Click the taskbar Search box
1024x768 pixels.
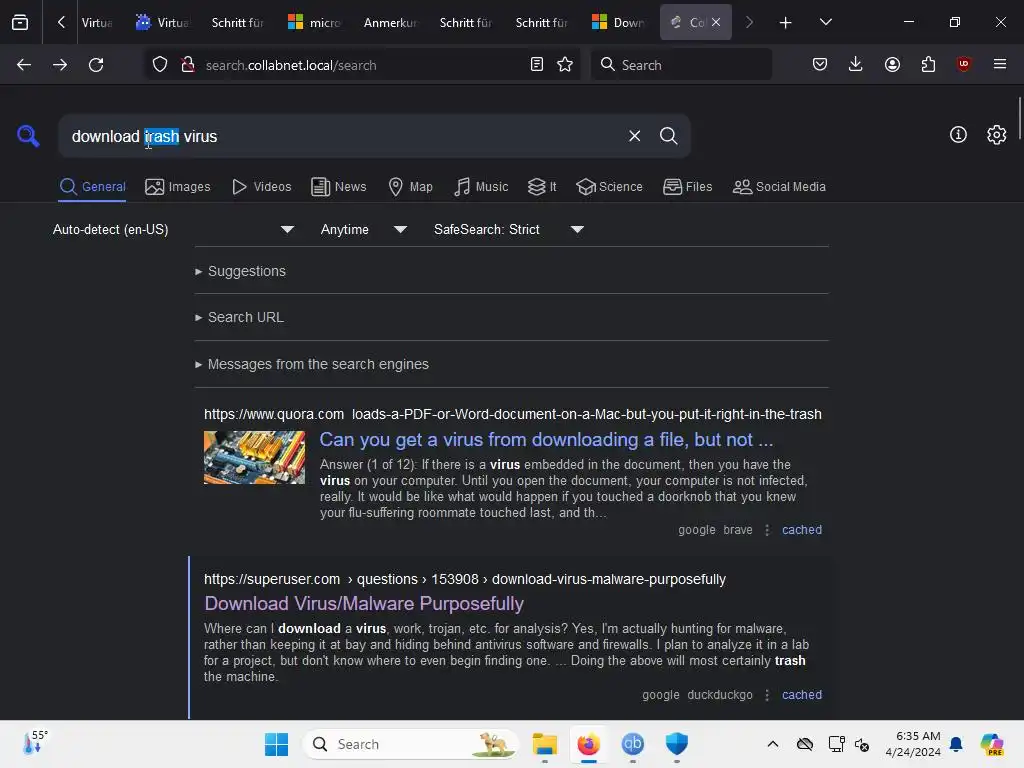tap(411, 744)
